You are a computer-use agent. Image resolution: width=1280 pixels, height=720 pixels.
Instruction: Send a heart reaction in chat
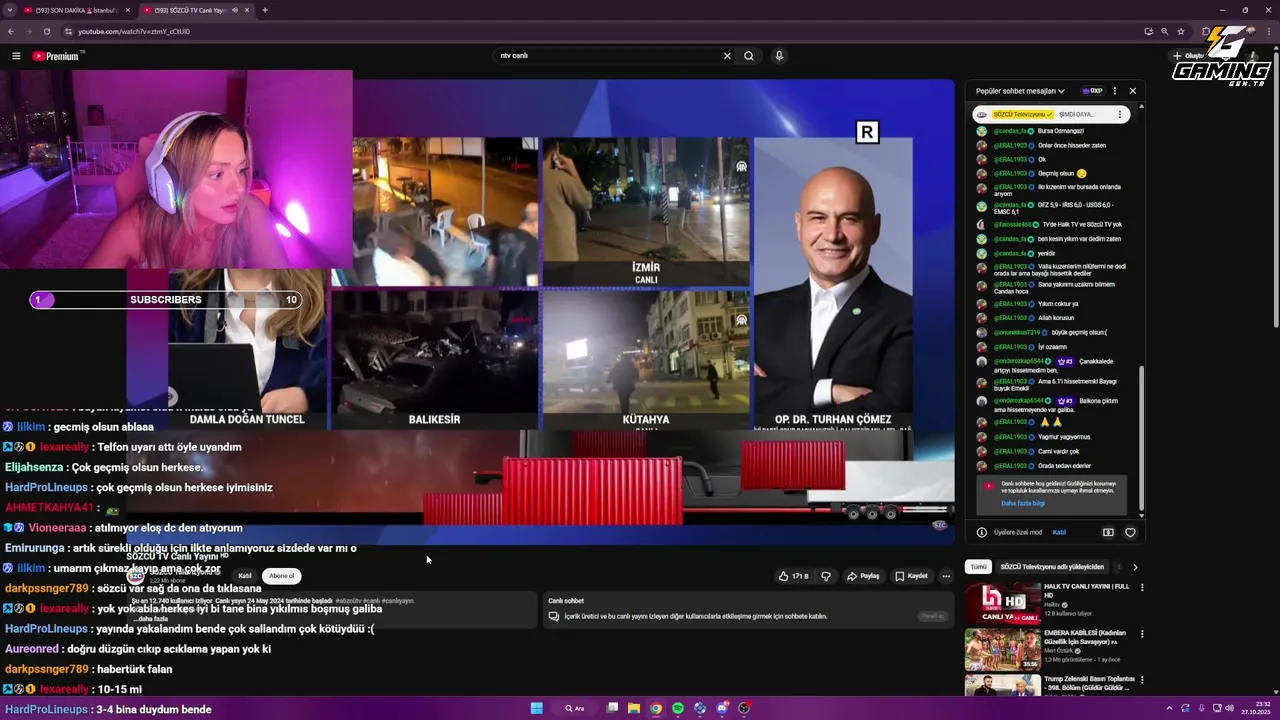pyautogui.click(x=1131, y=533)
